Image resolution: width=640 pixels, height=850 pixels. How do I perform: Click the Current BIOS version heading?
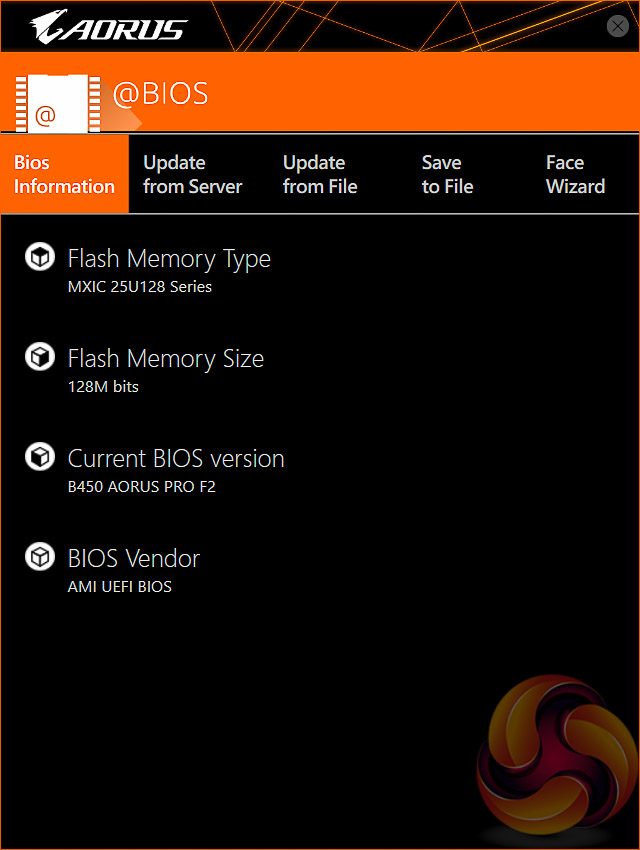(x=176, y=459)
